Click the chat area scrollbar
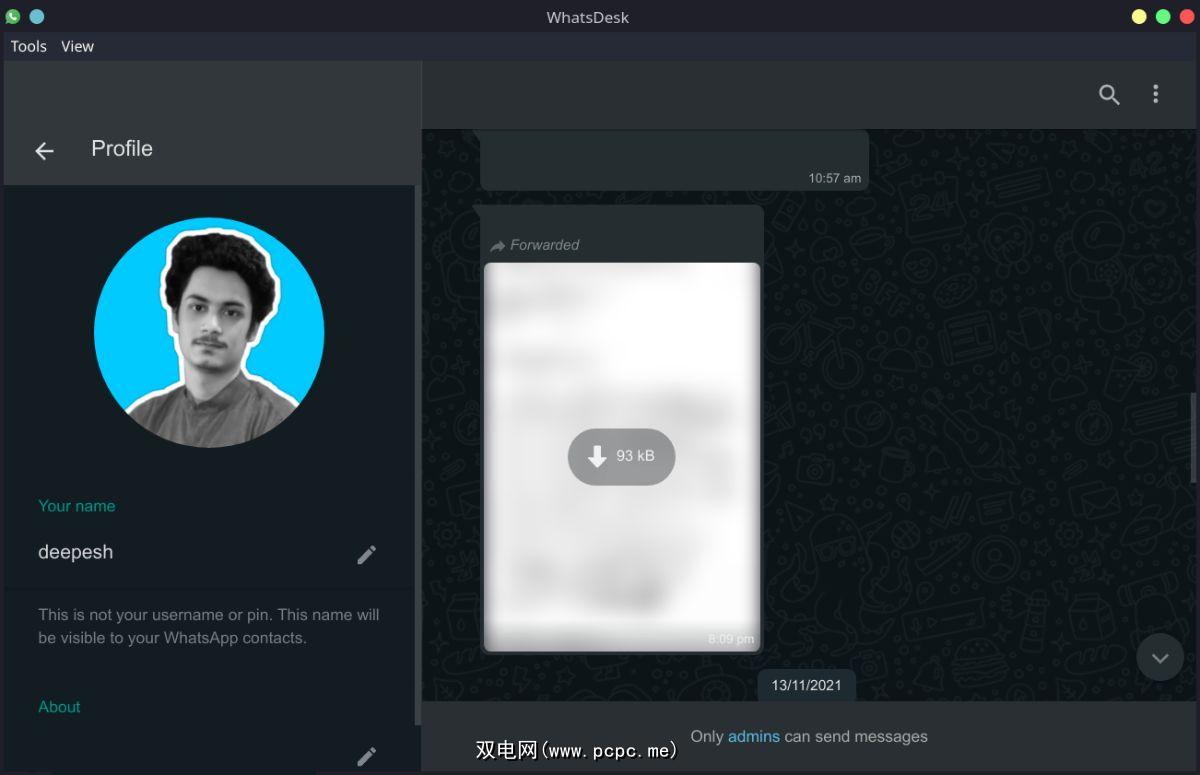1200x775 pixels. coord(1195,440)
